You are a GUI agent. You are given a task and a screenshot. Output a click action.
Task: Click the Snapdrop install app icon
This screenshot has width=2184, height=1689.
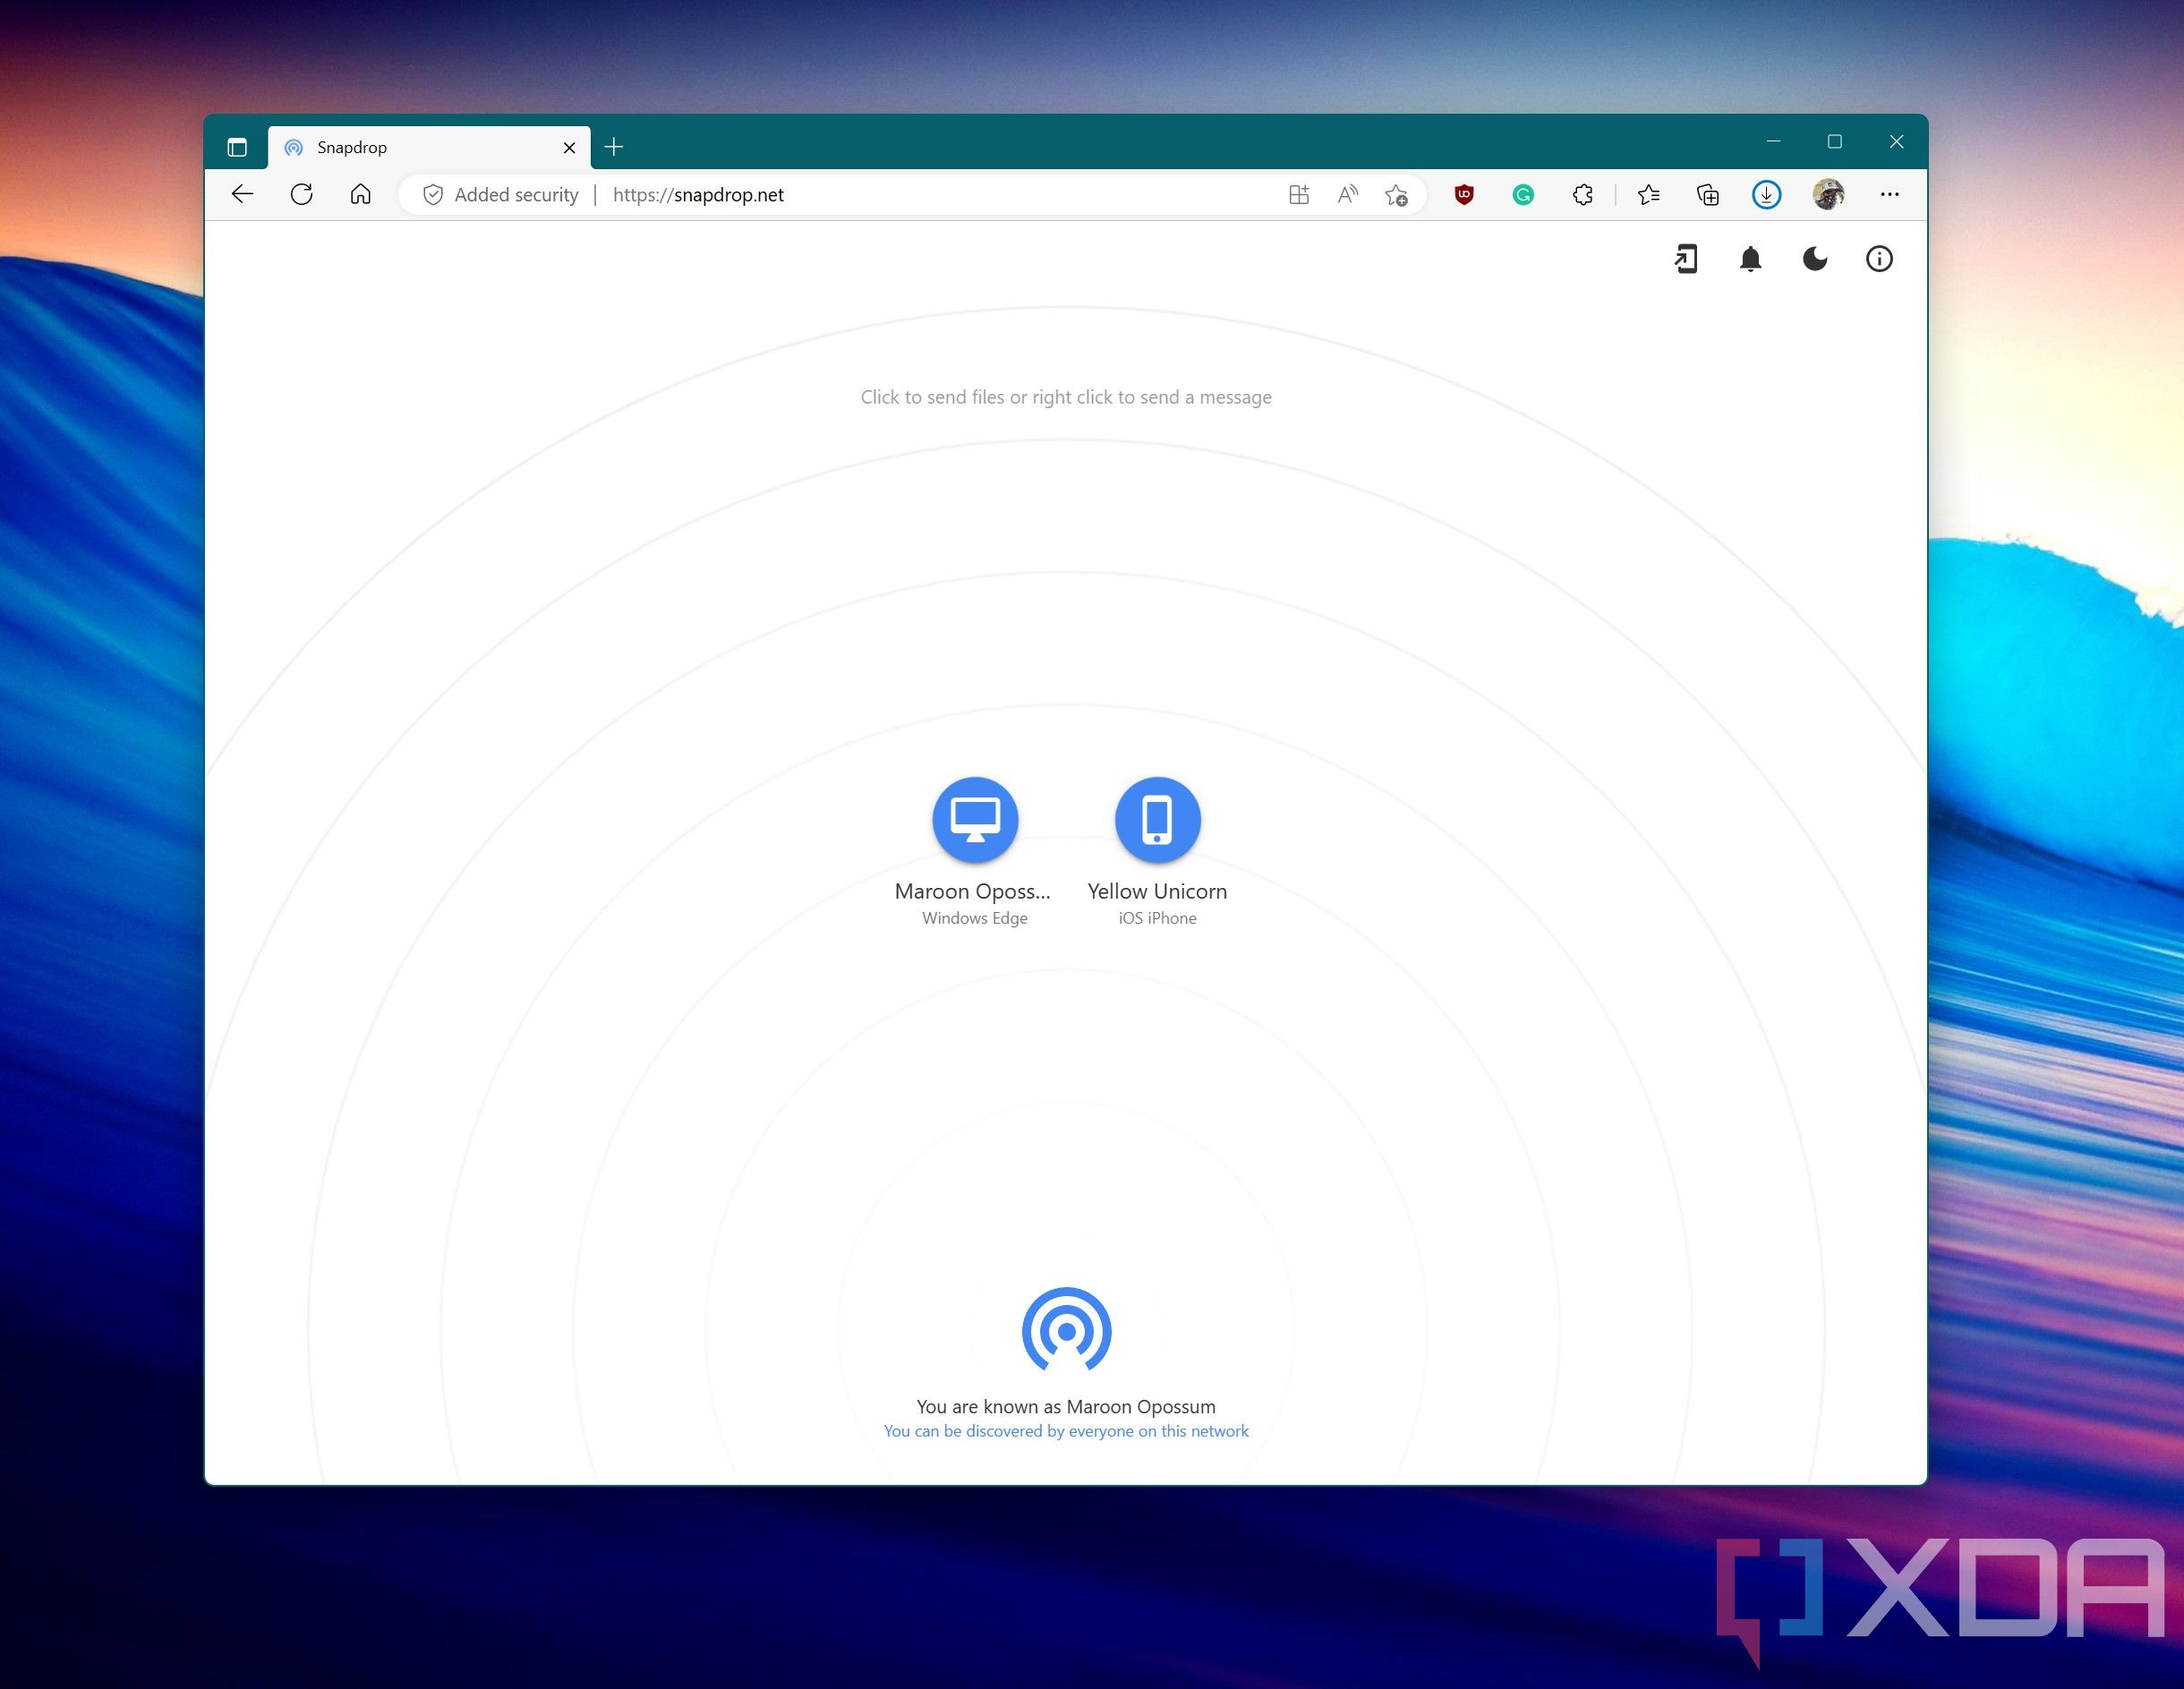pyautogui.click(x=1686, y=259)
